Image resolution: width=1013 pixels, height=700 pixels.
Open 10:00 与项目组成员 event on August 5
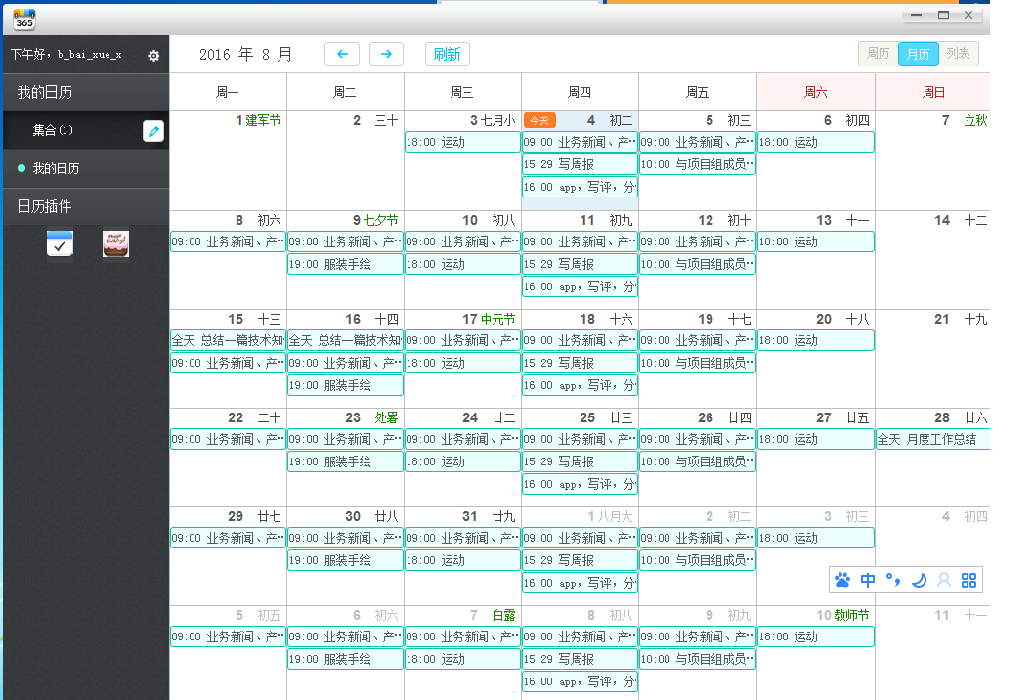click(697, 164)
